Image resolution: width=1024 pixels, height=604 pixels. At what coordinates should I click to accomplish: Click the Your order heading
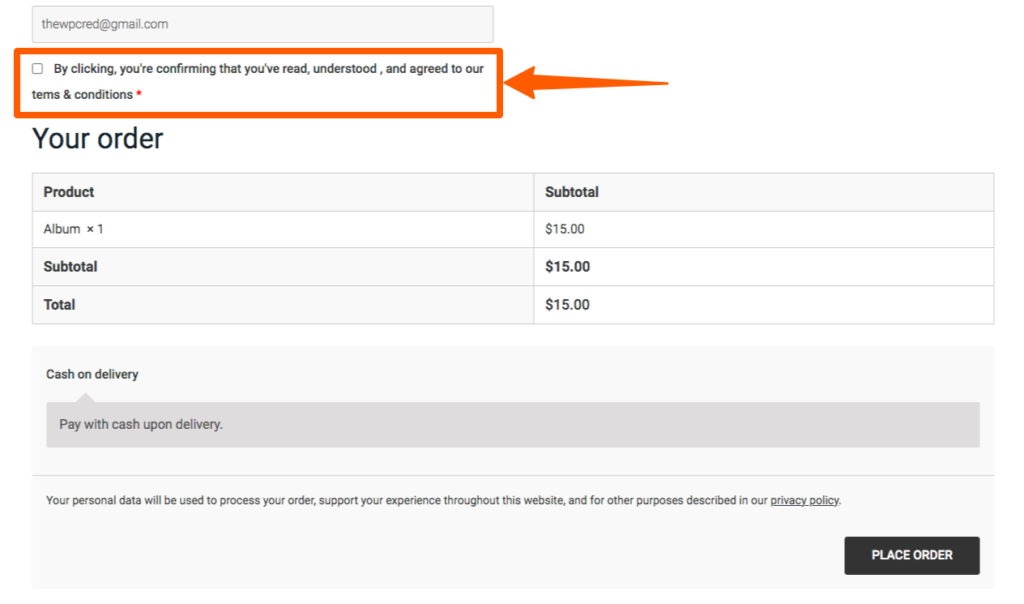[x=97, y=138]
